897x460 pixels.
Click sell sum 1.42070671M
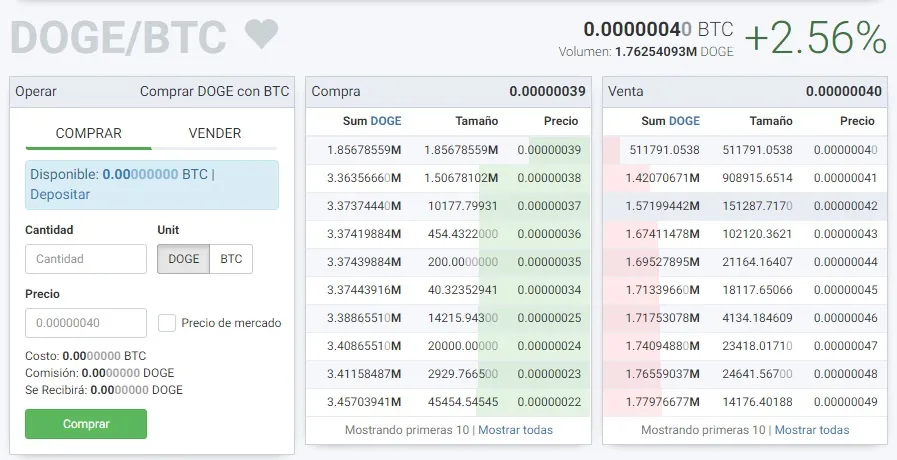[x=662, y=178]
